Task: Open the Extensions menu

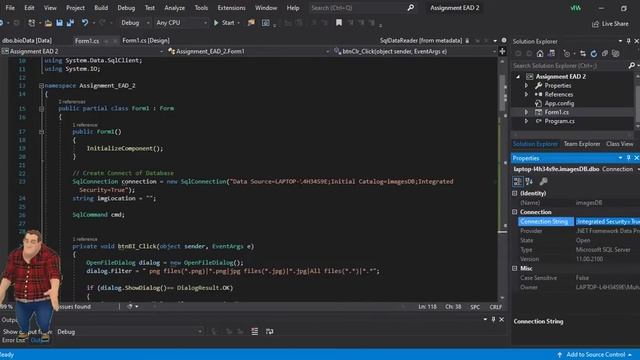Action: point(231,8)
